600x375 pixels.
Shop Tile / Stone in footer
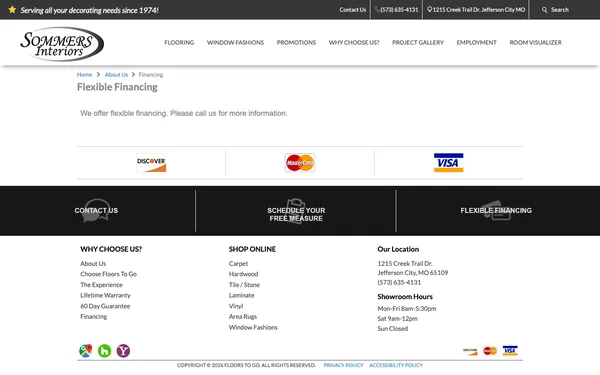(244, 285)
